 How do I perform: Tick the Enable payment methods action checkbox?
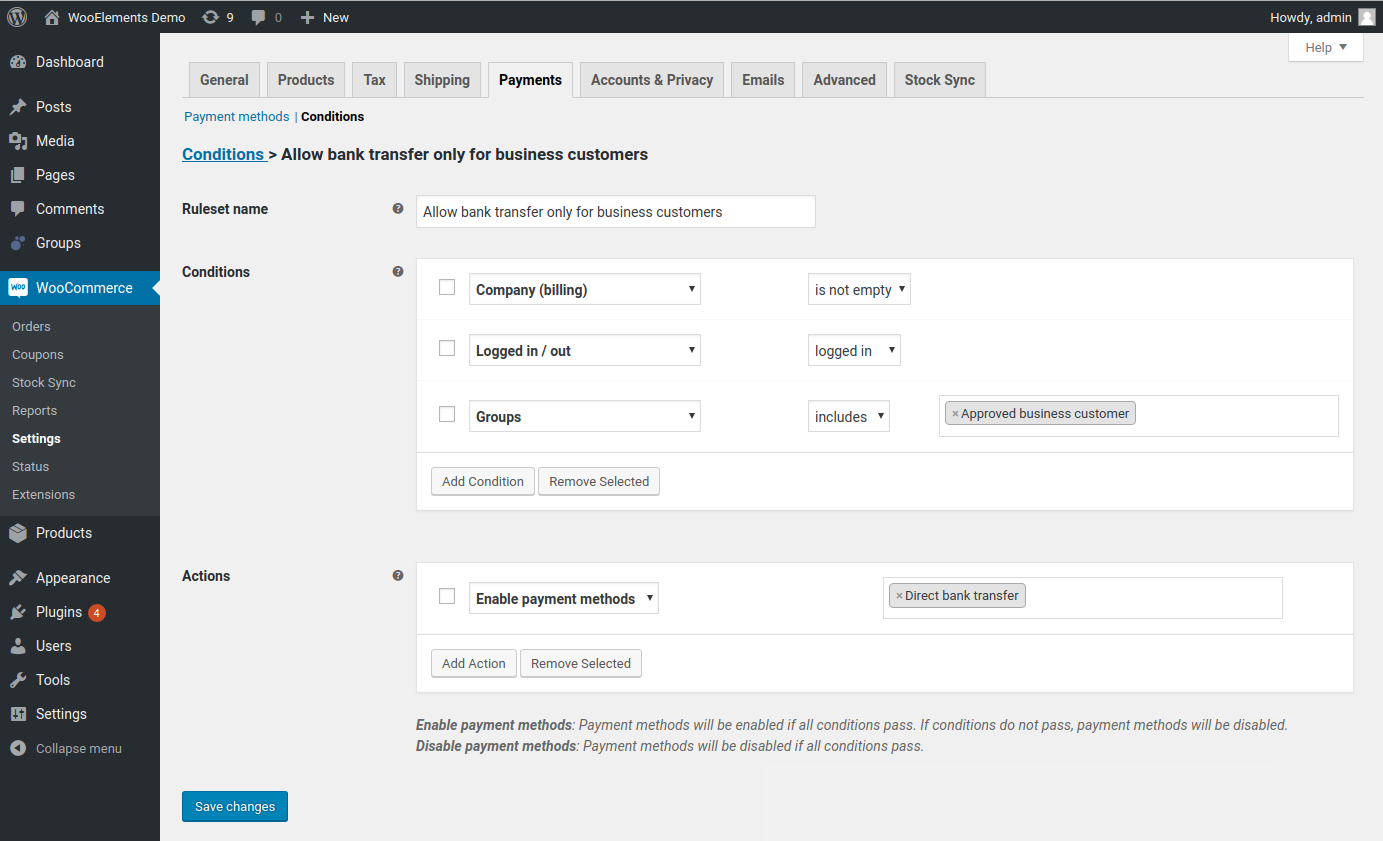[x=447, y=596]
